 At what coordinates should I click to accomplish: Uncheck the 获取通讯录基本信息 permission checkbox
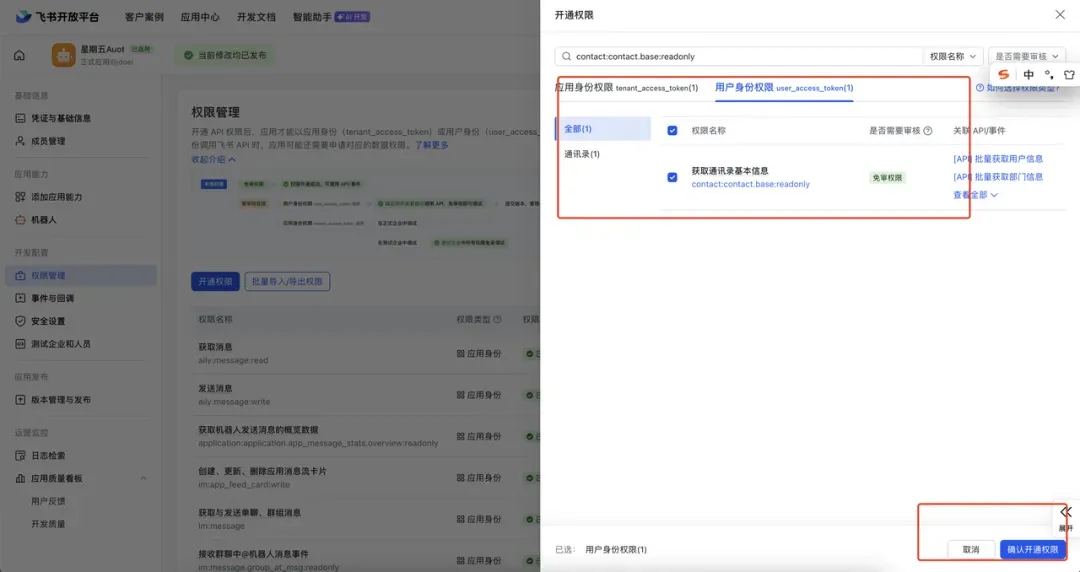click(672, 177)
